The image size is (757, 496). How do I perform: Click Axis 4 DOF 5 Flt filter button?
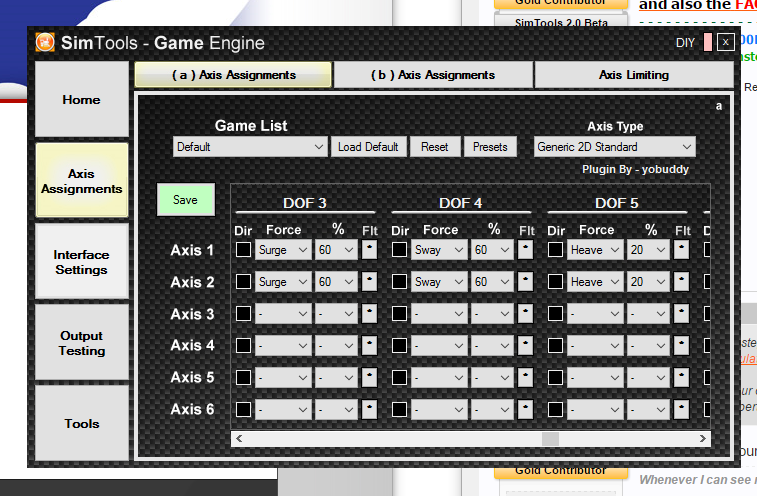[x=681, y=345]
